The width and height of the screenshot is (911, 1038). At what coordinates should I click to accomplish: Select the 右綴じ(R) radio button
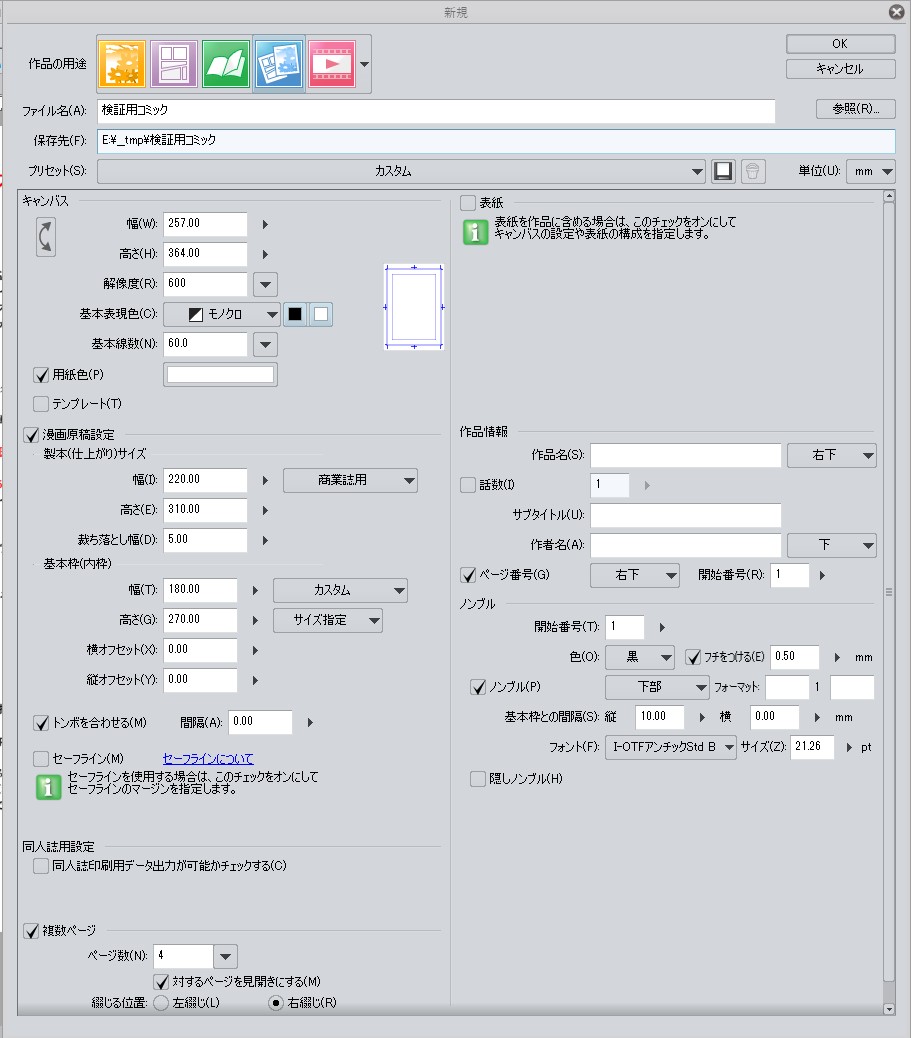coord(276,1003)
